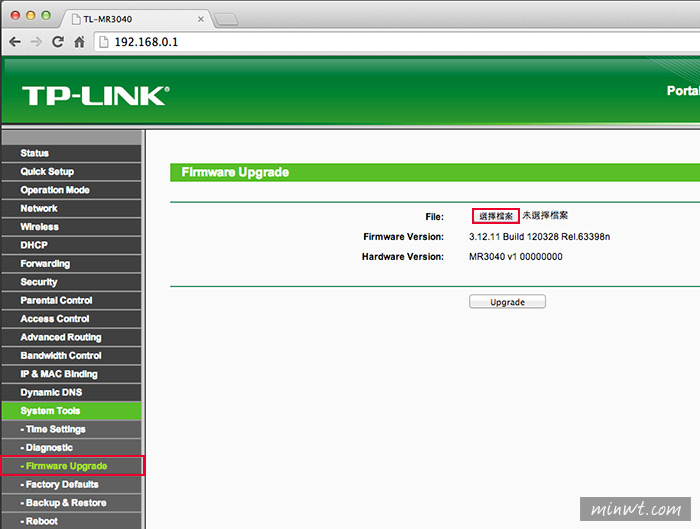Click the page icon in address bar
The height and width of the screenshot is (529, 700).
tap(104, 42)
